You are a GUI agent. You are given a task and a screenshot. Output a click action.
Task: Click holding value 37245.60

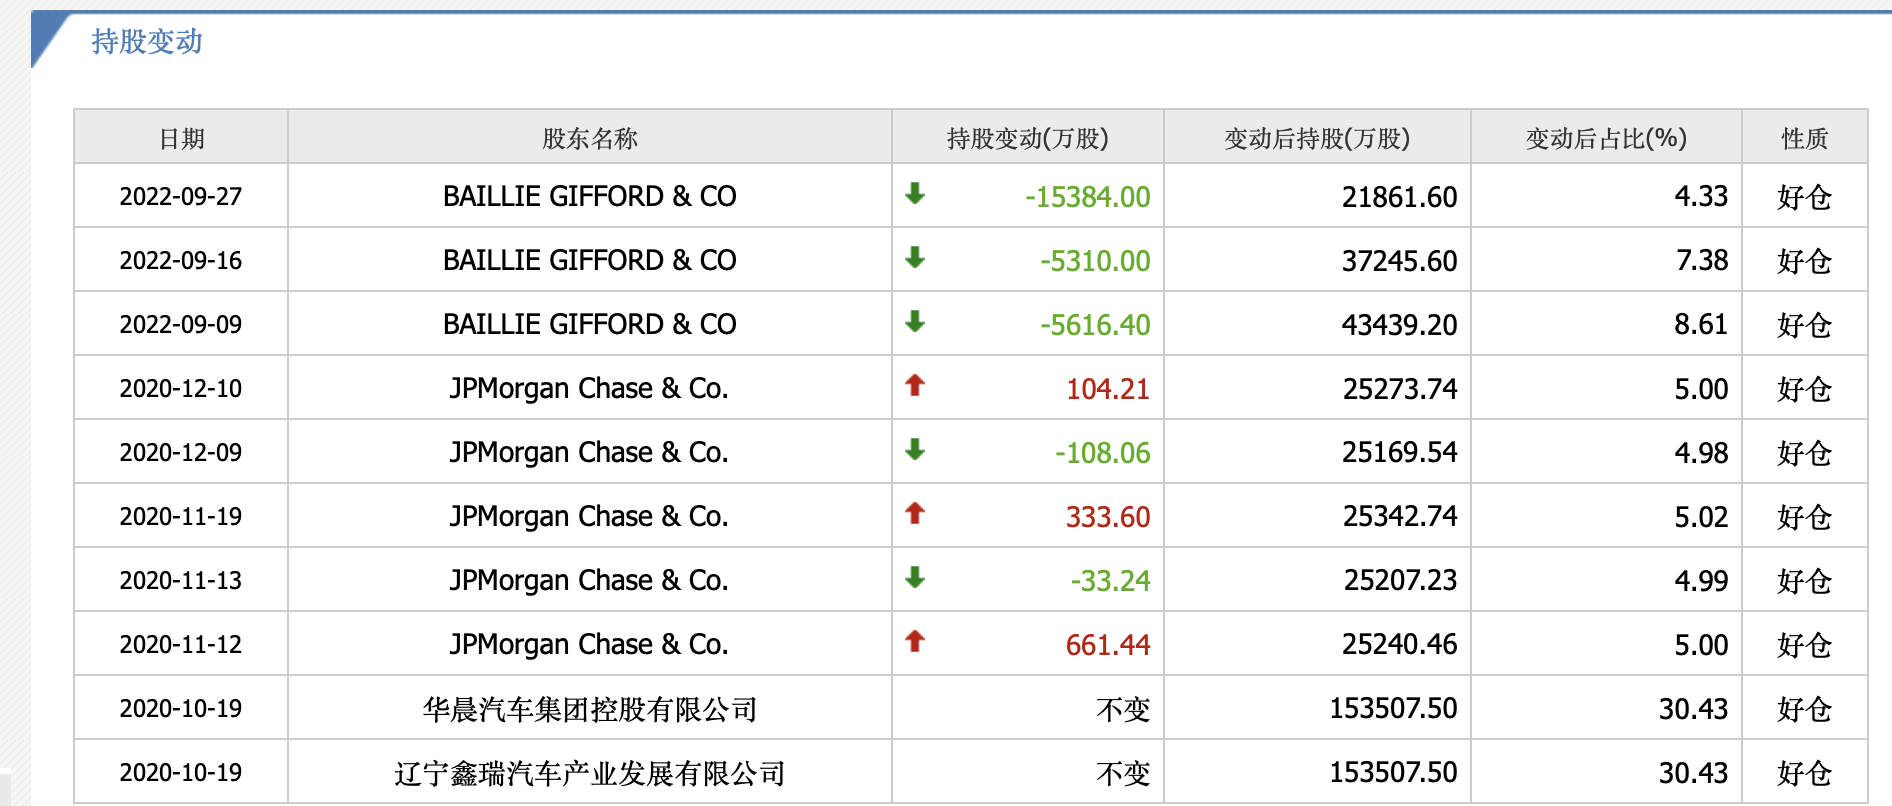1399,261
